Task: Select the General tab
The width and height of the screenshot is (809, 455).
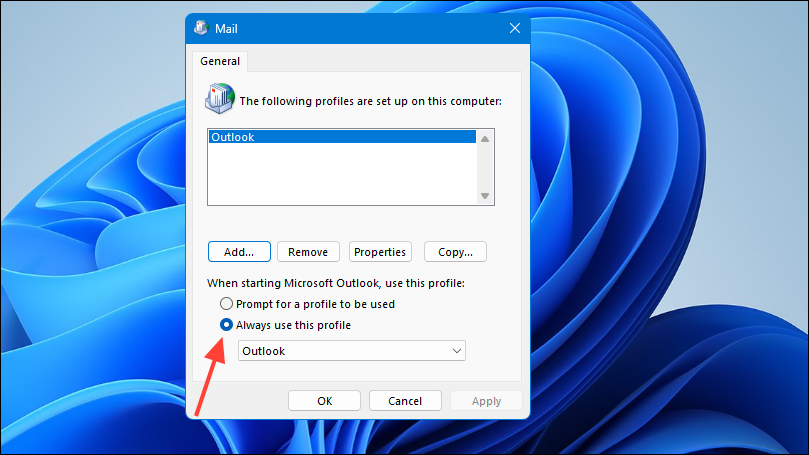Action: point(220,61)
